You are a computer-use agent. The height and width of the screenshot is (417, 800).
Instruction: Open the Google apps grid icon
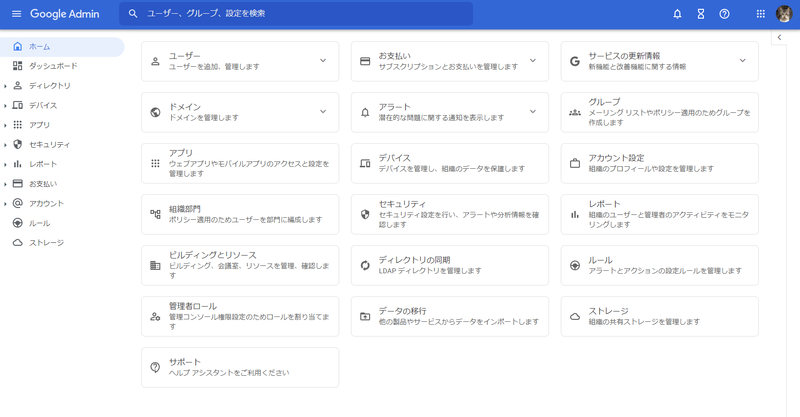click(760, 14)
